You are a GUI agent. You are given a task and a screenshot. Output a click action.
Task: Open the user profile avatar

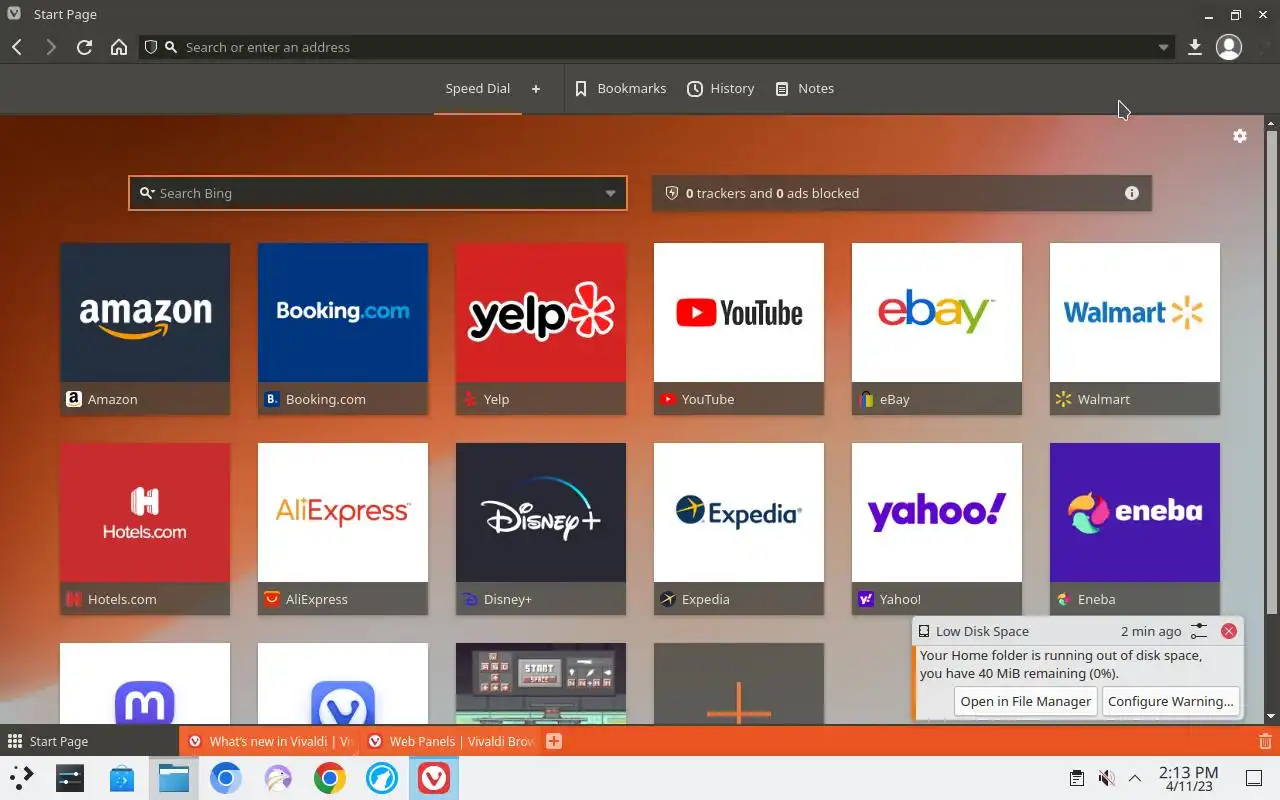coord(1229,47)
